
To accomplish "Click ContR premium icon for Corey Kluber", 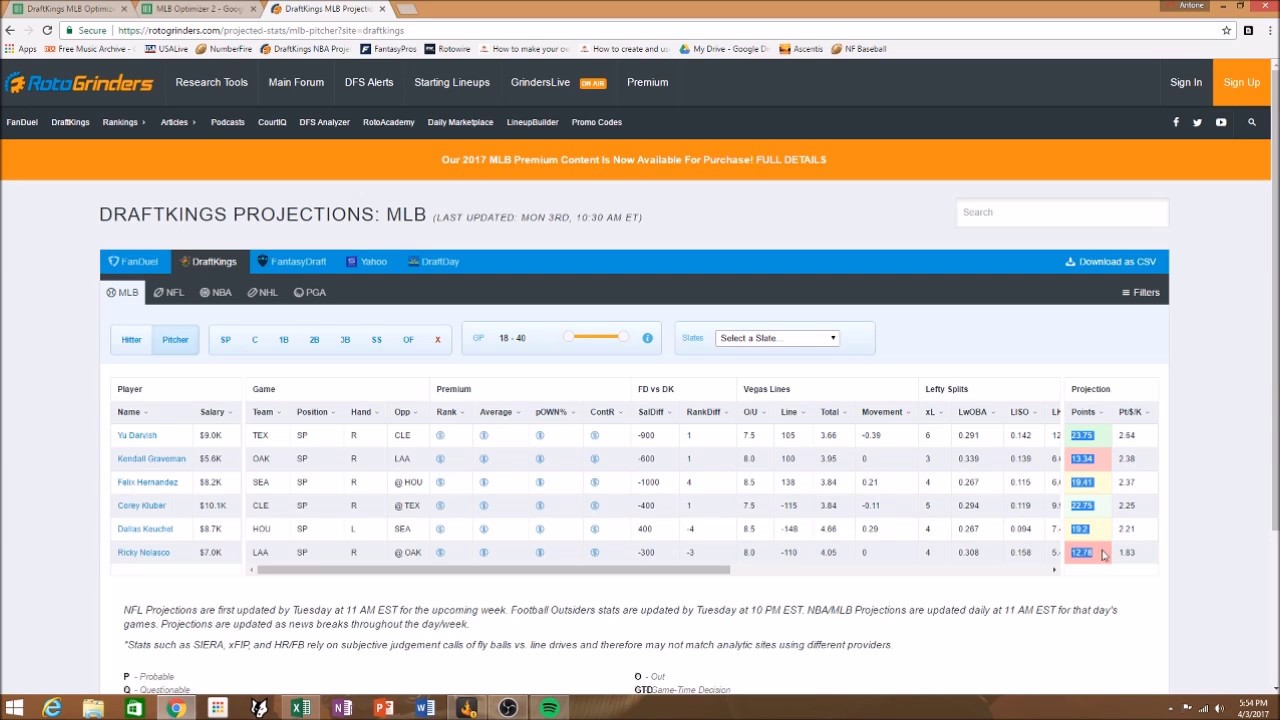I will 594,506.
